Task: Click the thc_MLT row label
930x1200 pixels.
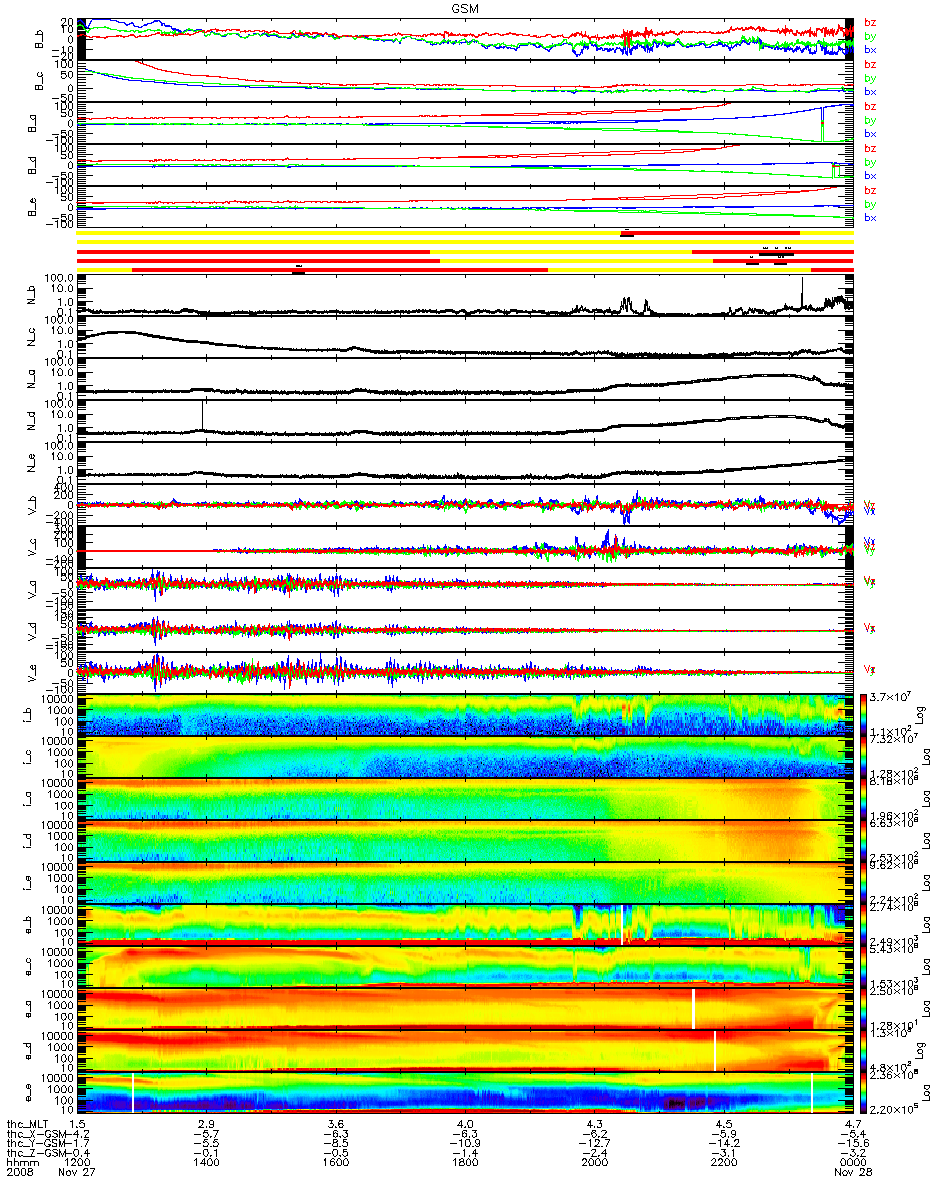Action: pyautogui.click(x=30, y=1125)
